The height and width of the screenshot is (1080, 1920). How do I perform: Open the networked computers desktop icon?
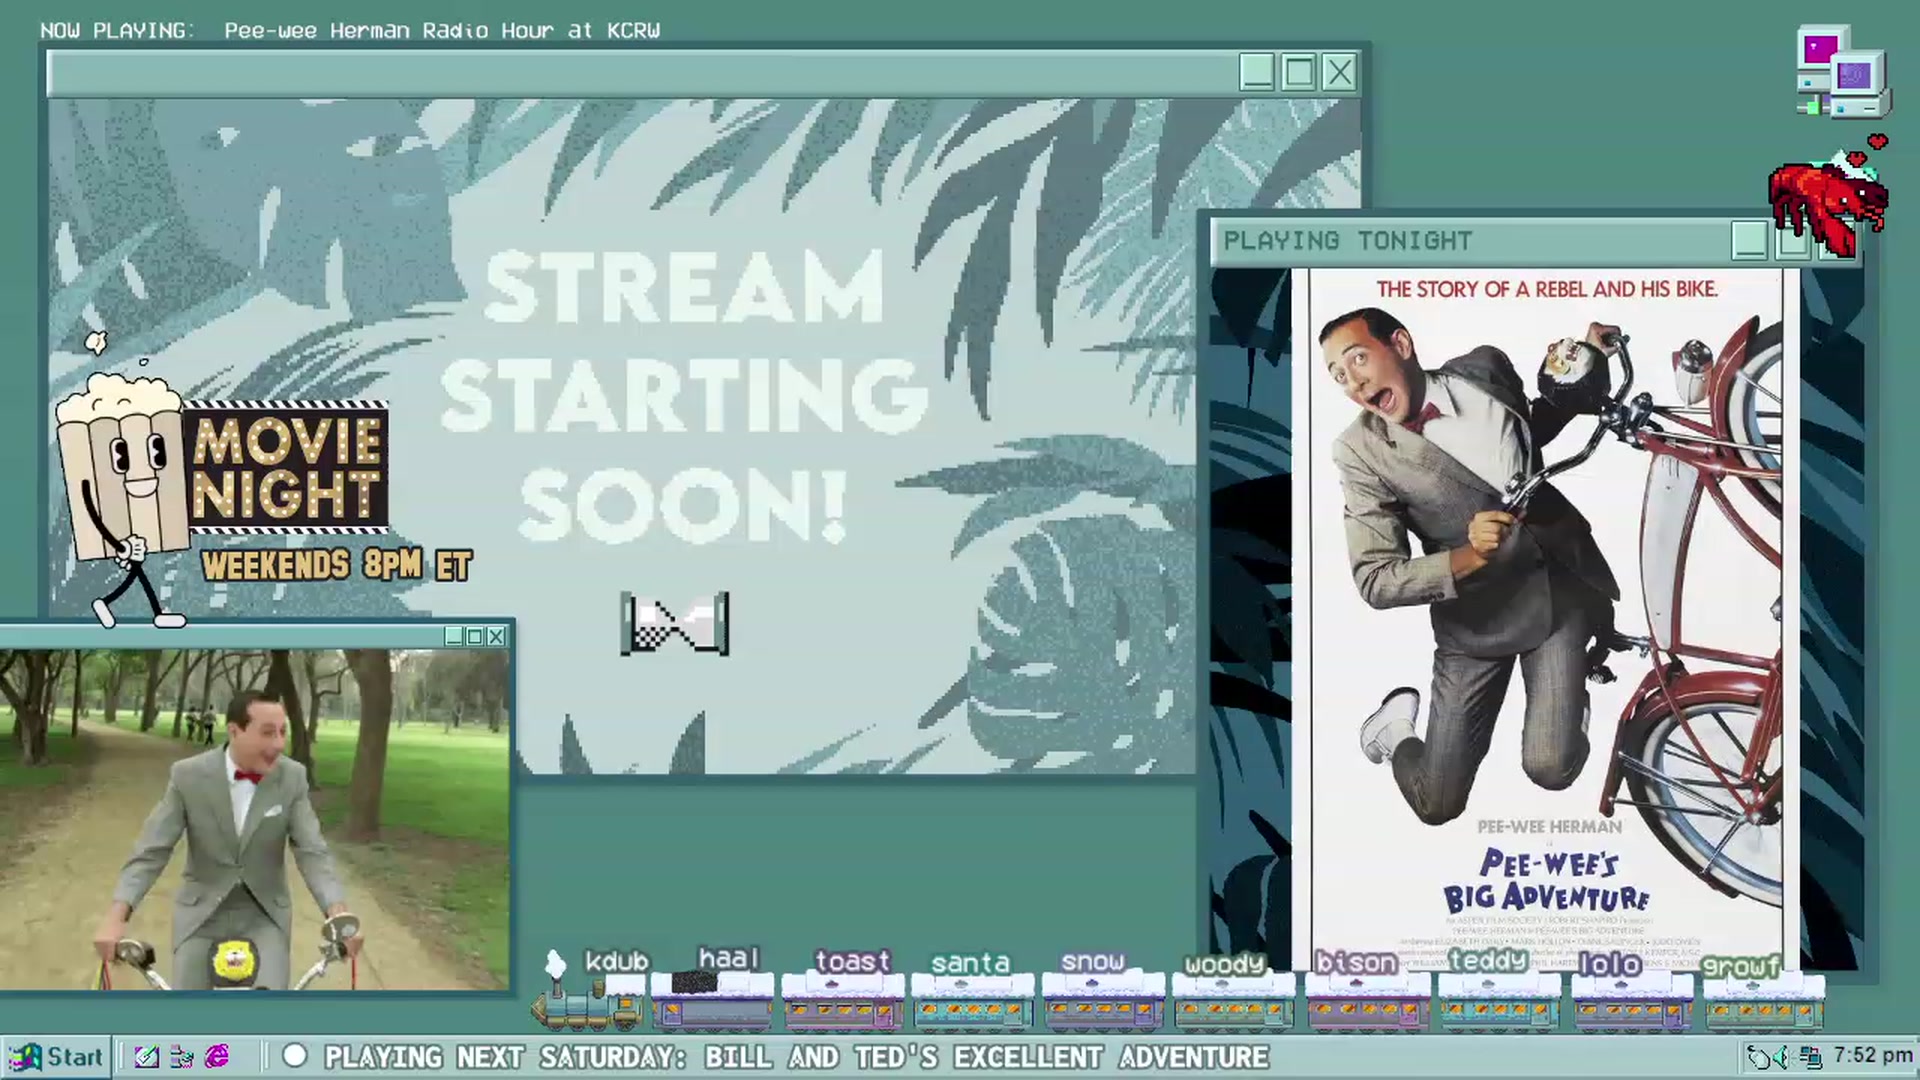[x=1842, y=72]
